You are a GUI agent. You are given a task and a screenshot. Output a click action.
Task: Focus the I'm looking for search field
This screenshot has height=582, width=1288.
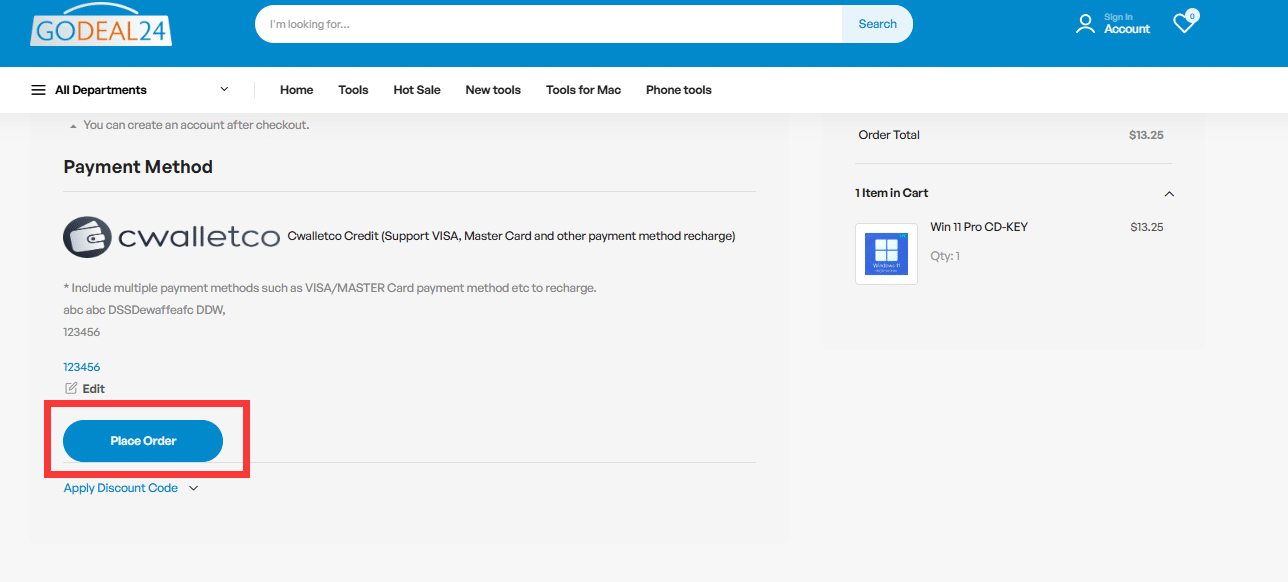(548, 24)
